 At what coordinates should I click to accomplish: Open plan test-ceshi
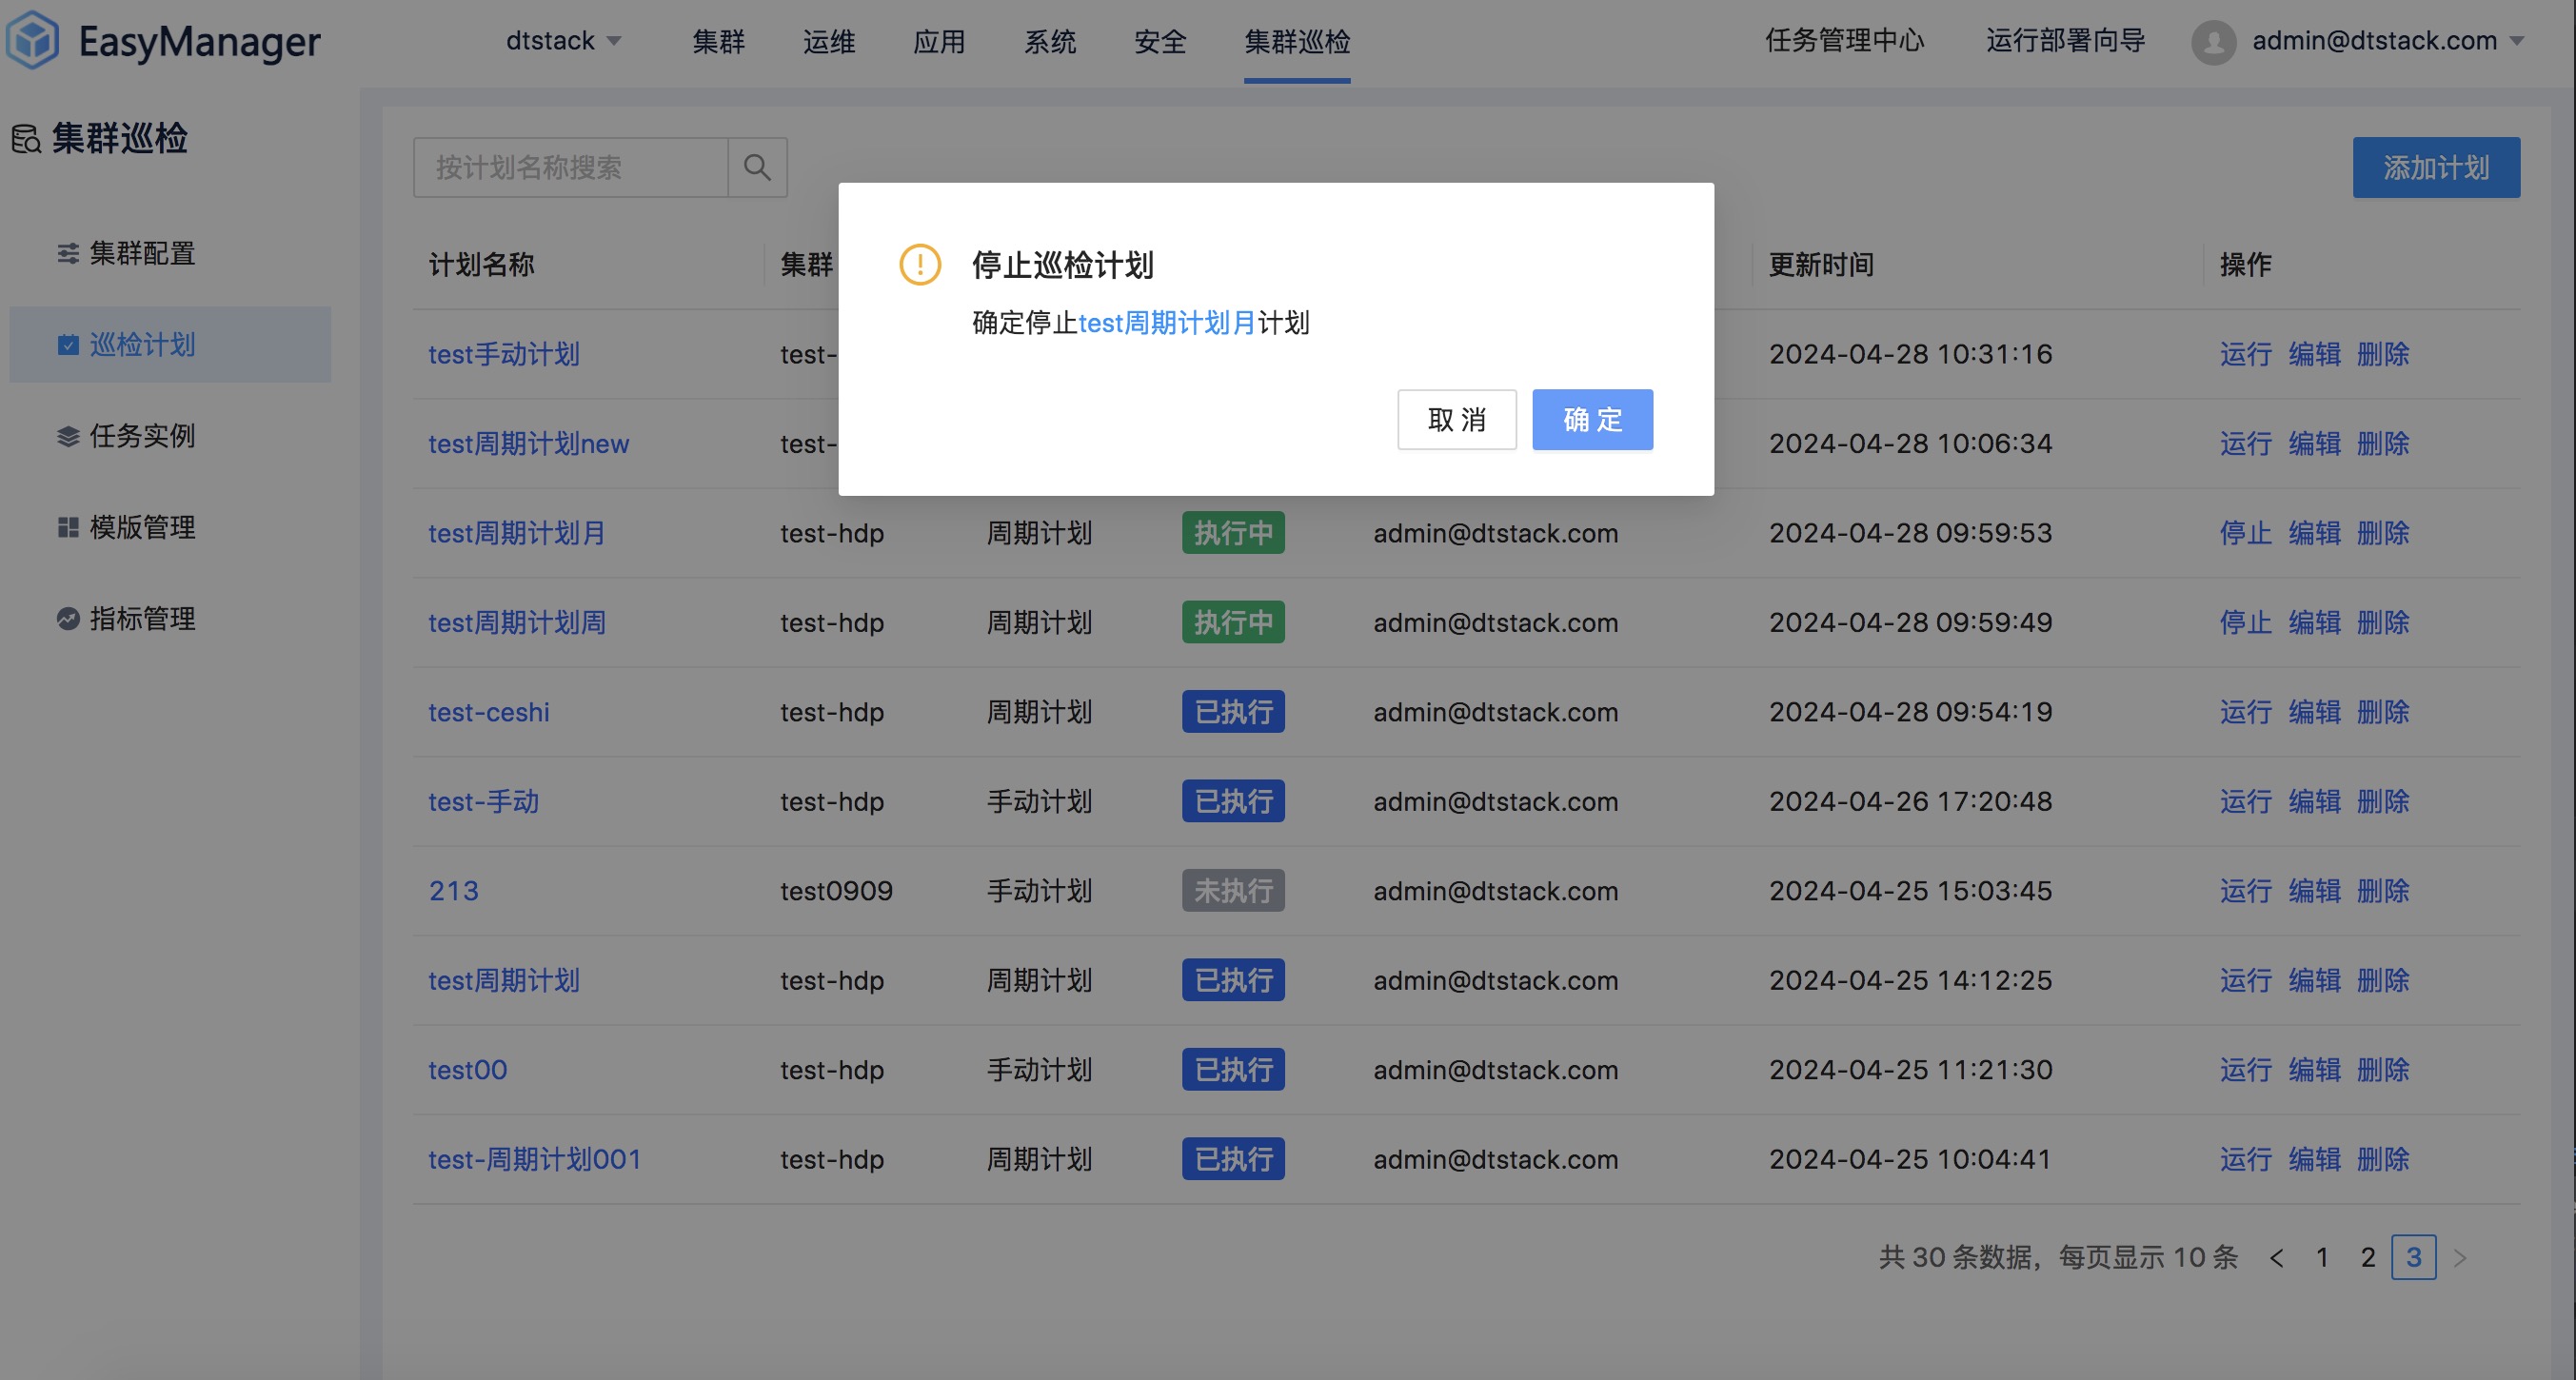[489, 712]
